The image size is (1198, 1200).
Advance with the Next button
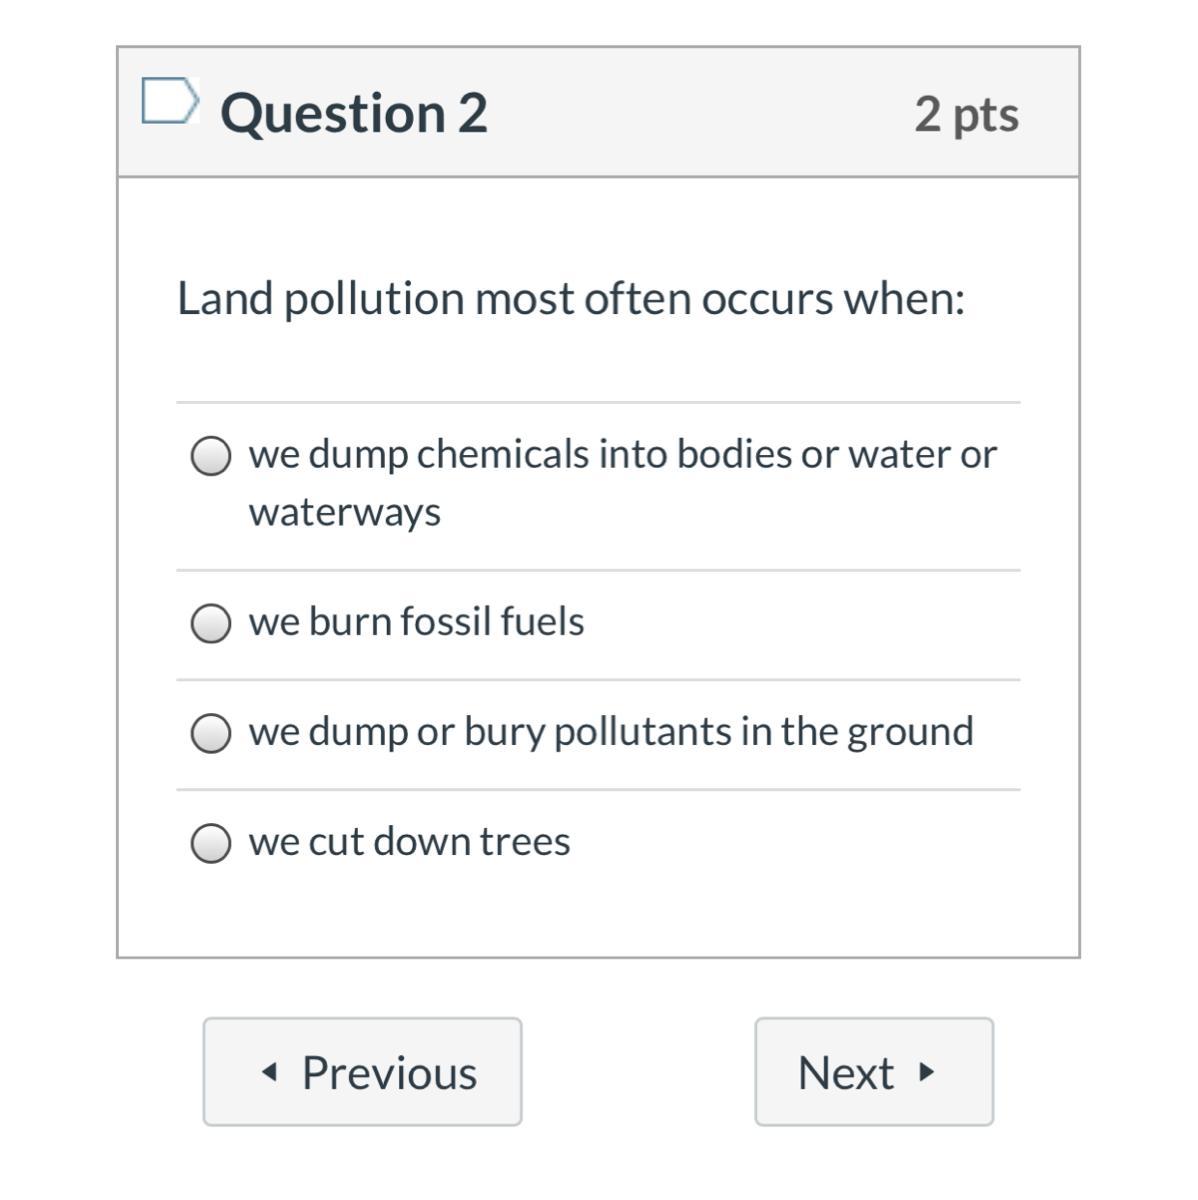[873, 1072]
